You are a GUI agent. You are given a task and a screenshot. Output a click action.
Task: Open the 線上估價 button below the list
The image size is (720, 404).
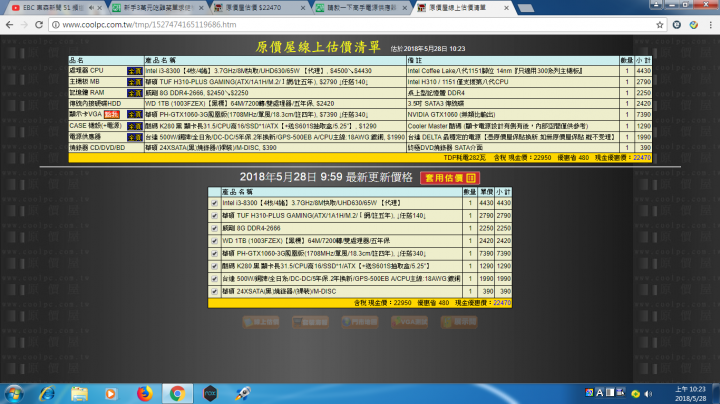pos(261,322)
